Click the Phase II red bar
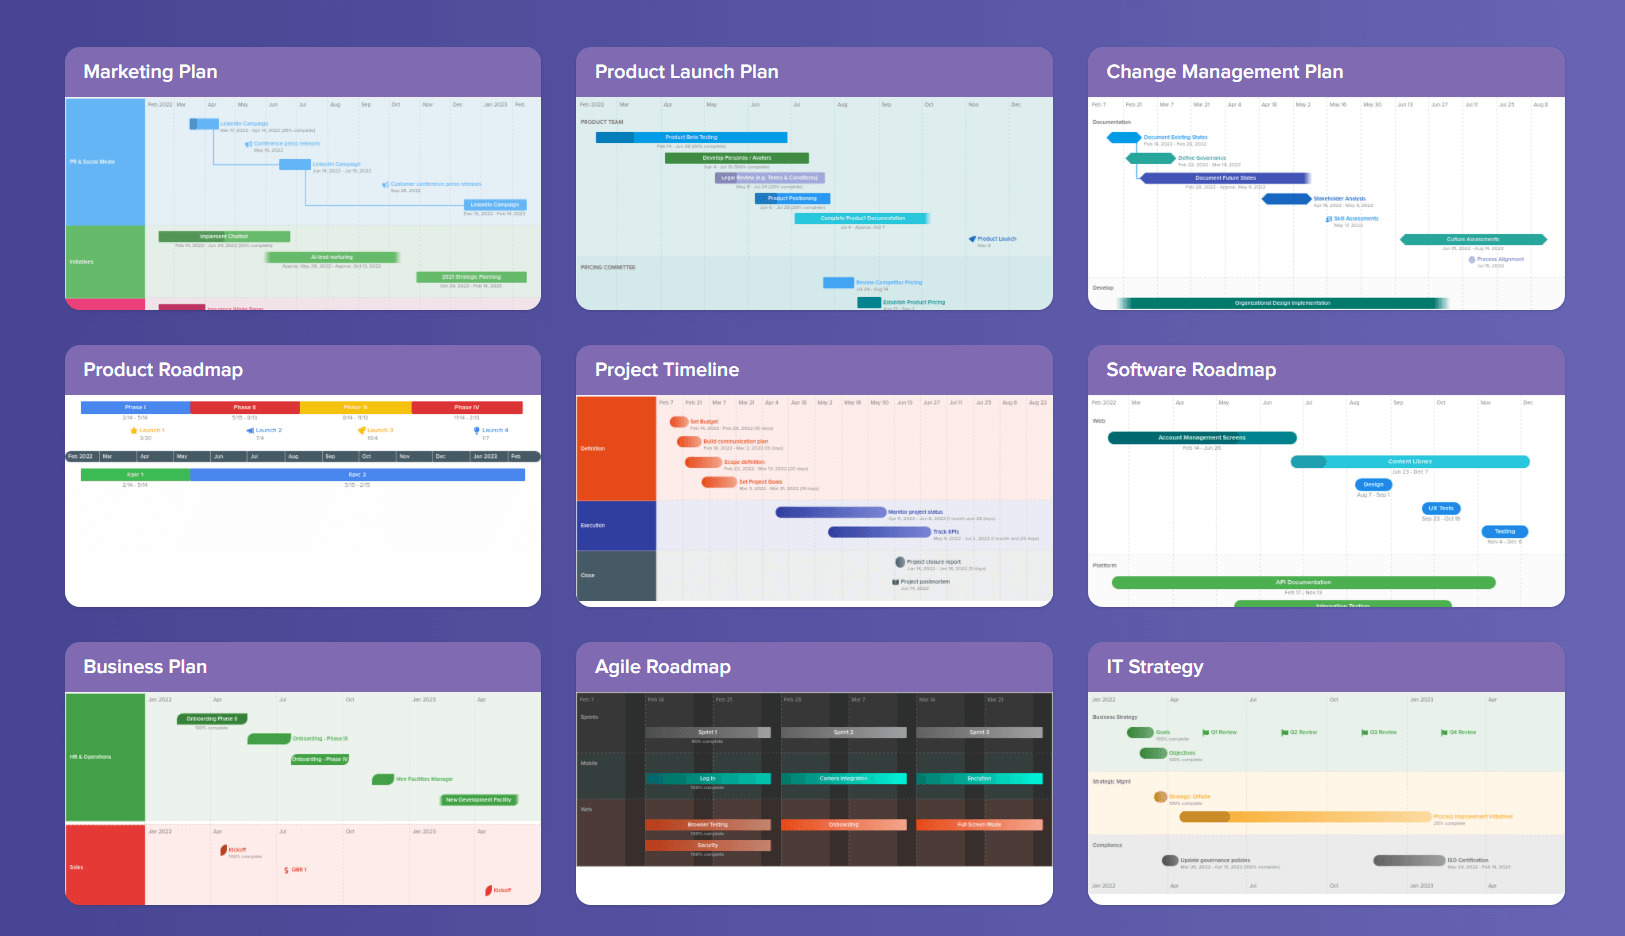This screenshot has height=936, width=1625. click(x=245, y=408)
